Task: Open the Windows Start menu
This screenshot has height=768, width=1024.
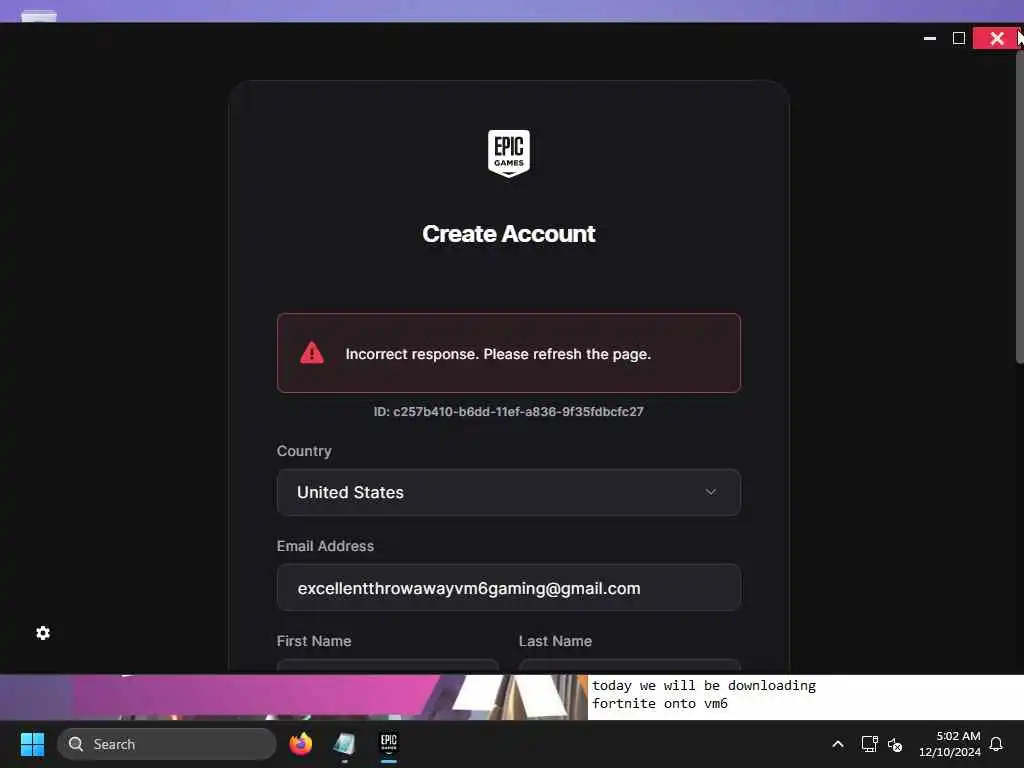Action: tap(32, 744)
